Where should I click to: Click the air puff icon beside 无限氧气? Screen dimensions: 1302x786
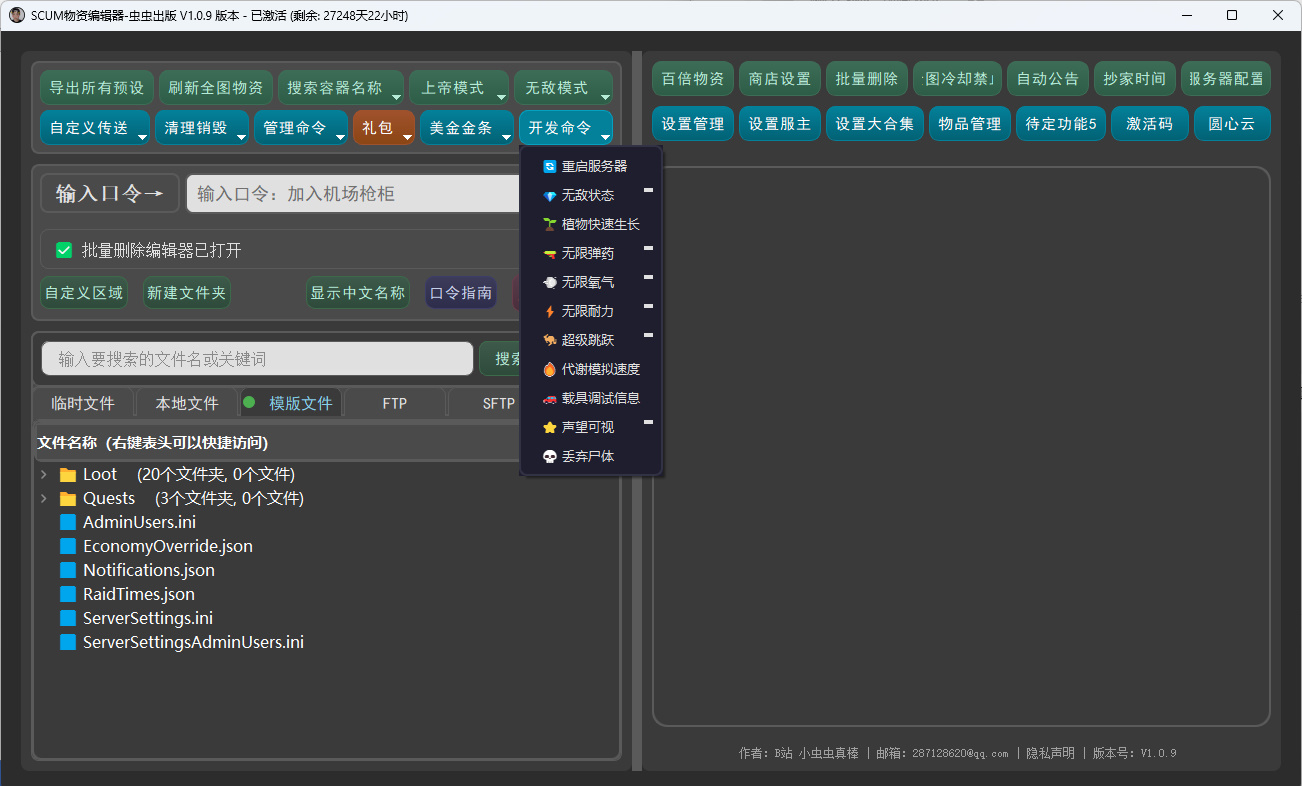pos(549,282)
